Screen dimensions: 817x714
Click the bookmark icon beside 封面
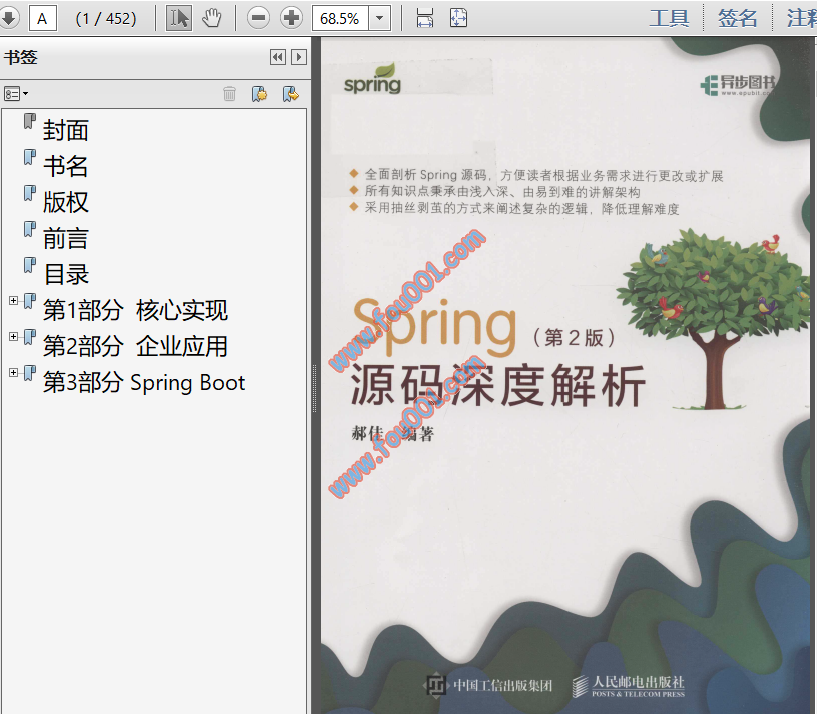30,121
